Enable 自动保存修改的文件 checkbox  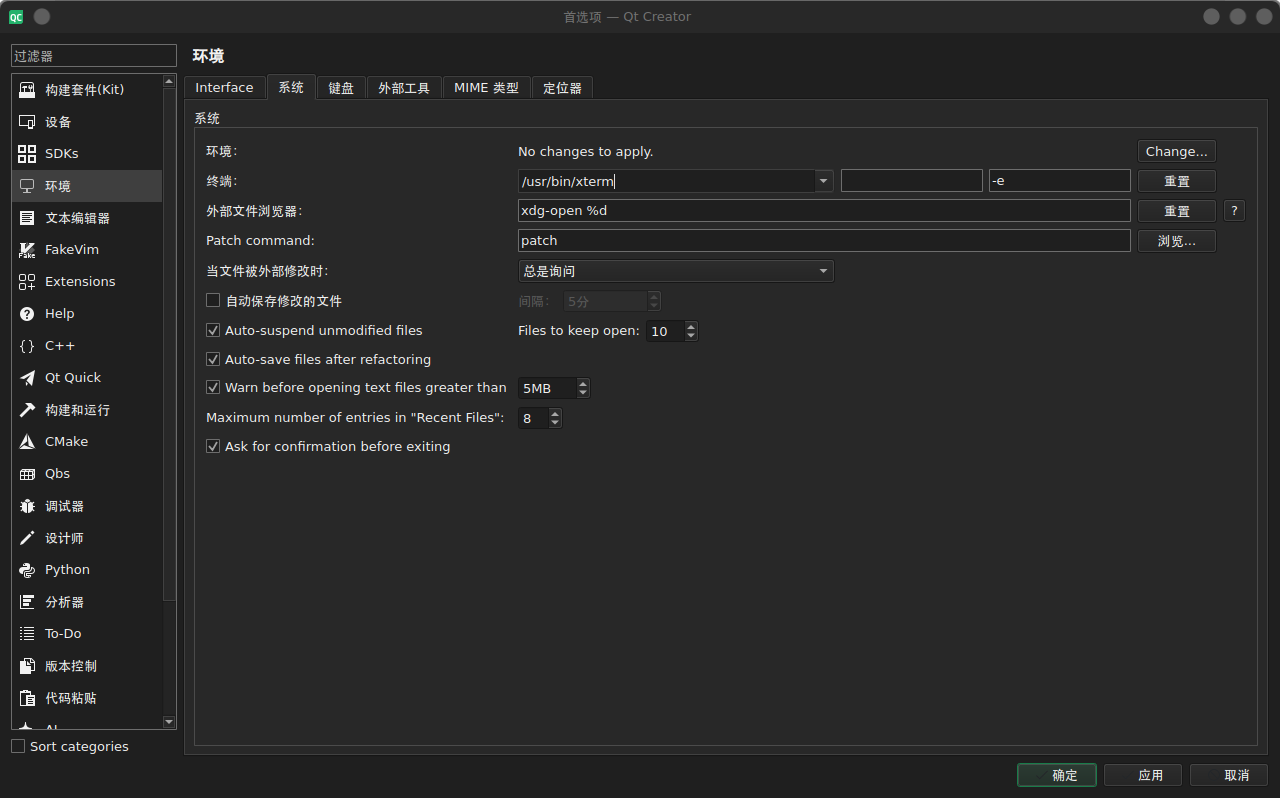click(x=213, y=300)
